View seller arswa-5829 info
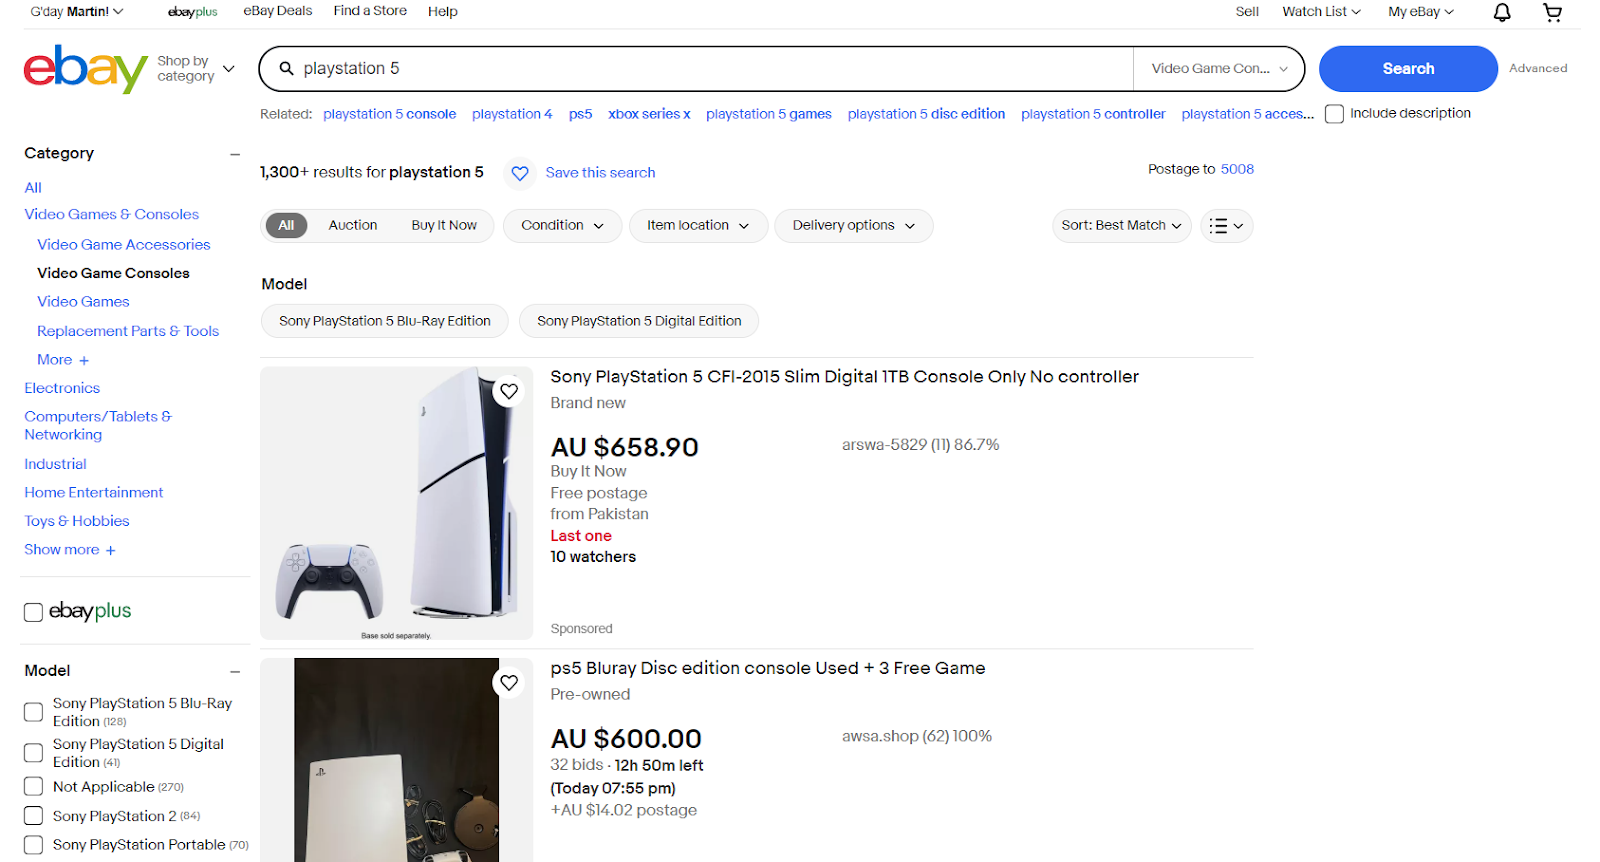This screenshot has width=1600, height=862. [920, 445]
